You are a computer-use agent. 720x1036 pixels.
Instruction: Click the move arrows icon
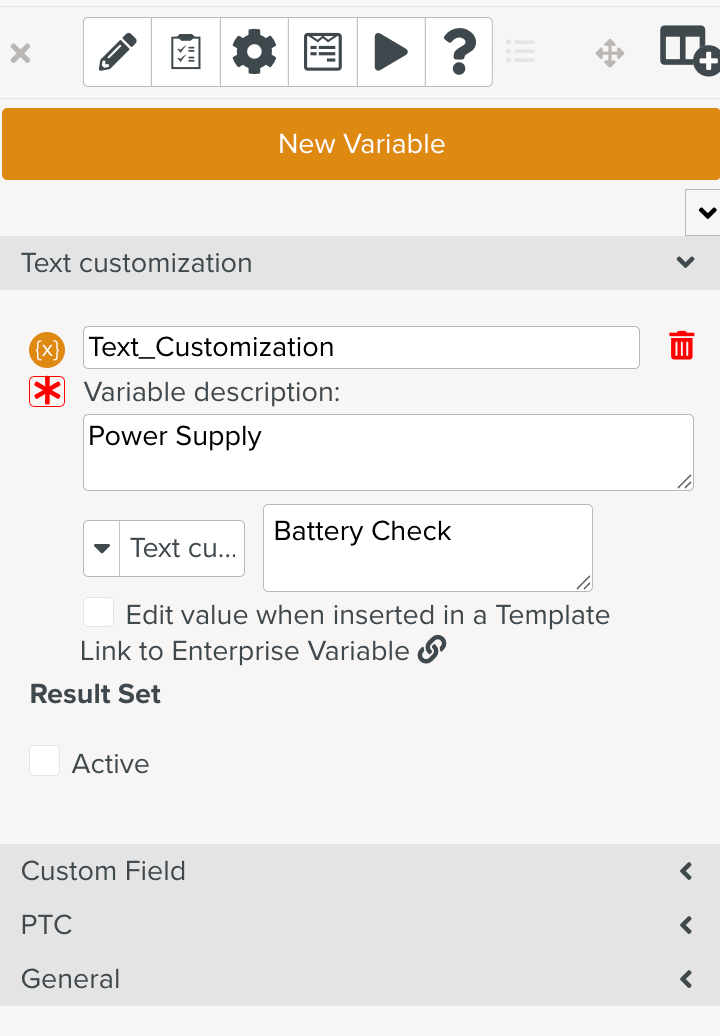pos(610,52)
